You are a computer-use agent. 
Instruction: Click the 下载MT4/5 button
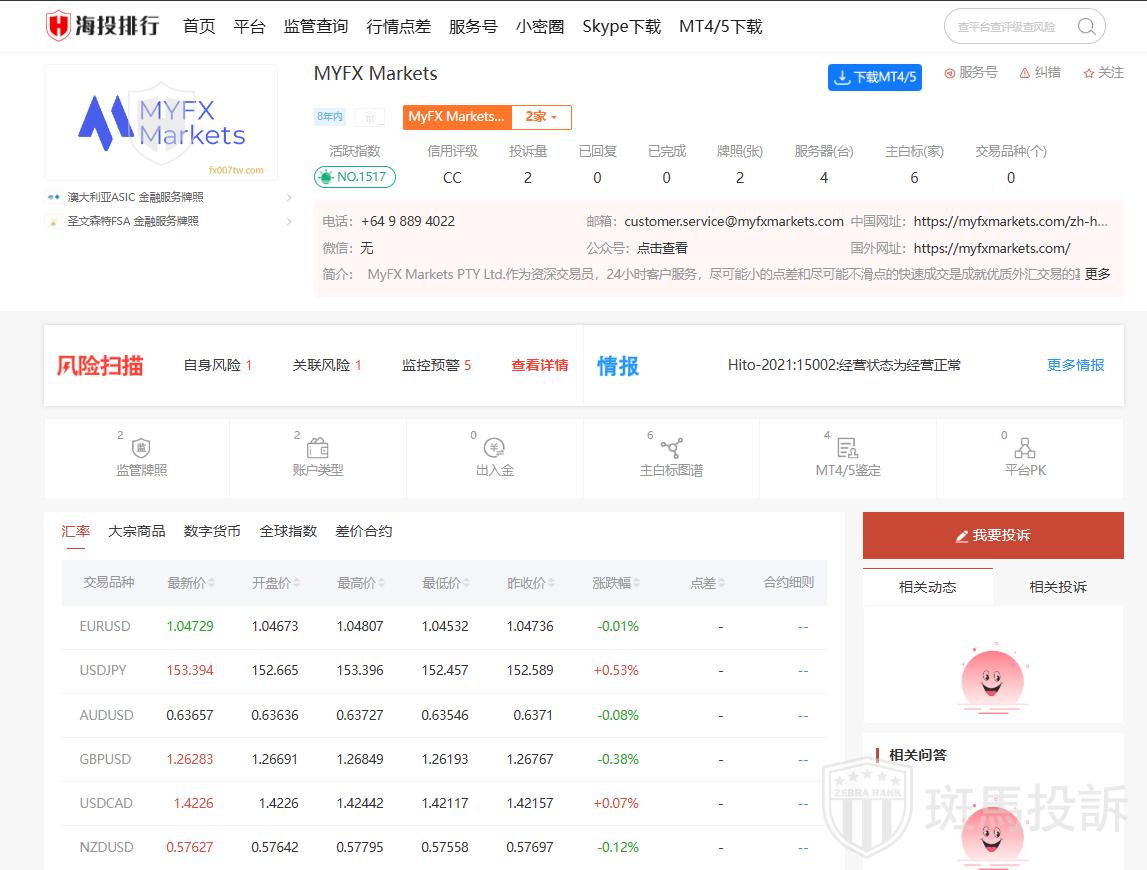875,77
